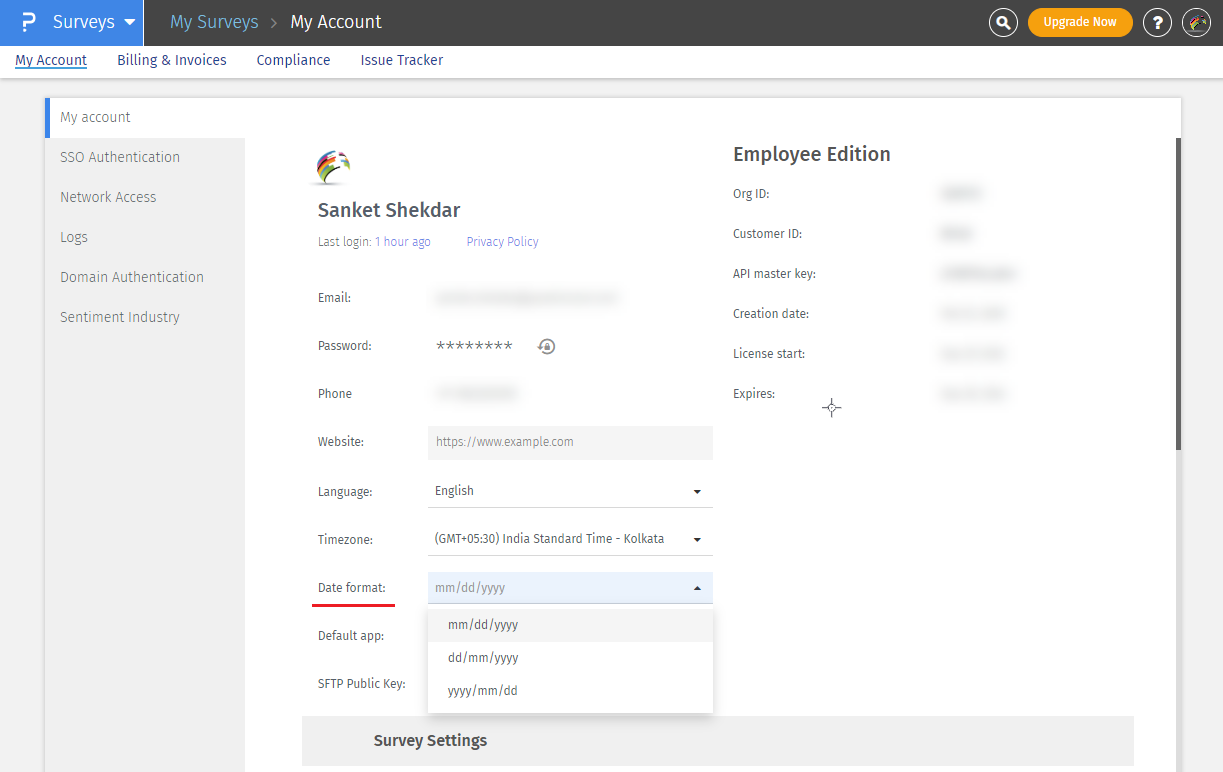
Task: Click the QuestionPro logo icon
Action: tap(28, 22)
